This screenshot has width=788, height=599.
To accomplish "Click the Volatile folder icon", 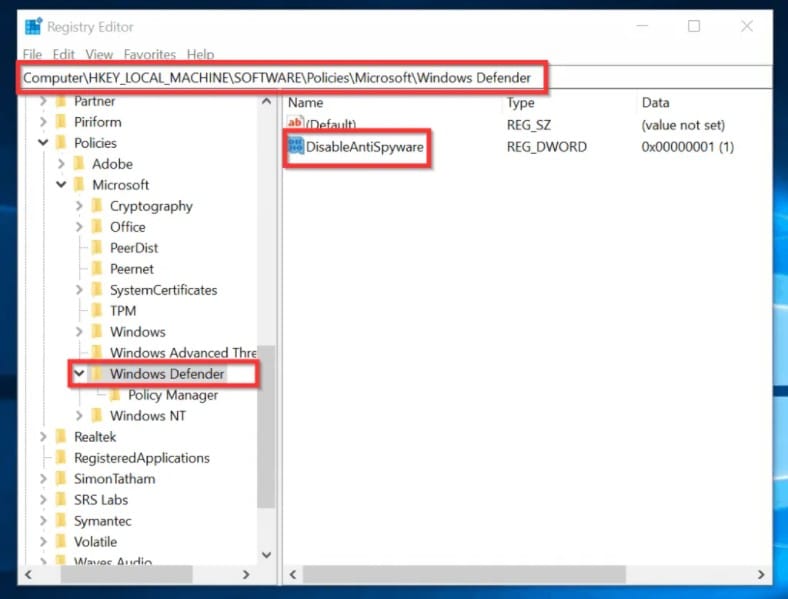I will [x=61, y=542].
